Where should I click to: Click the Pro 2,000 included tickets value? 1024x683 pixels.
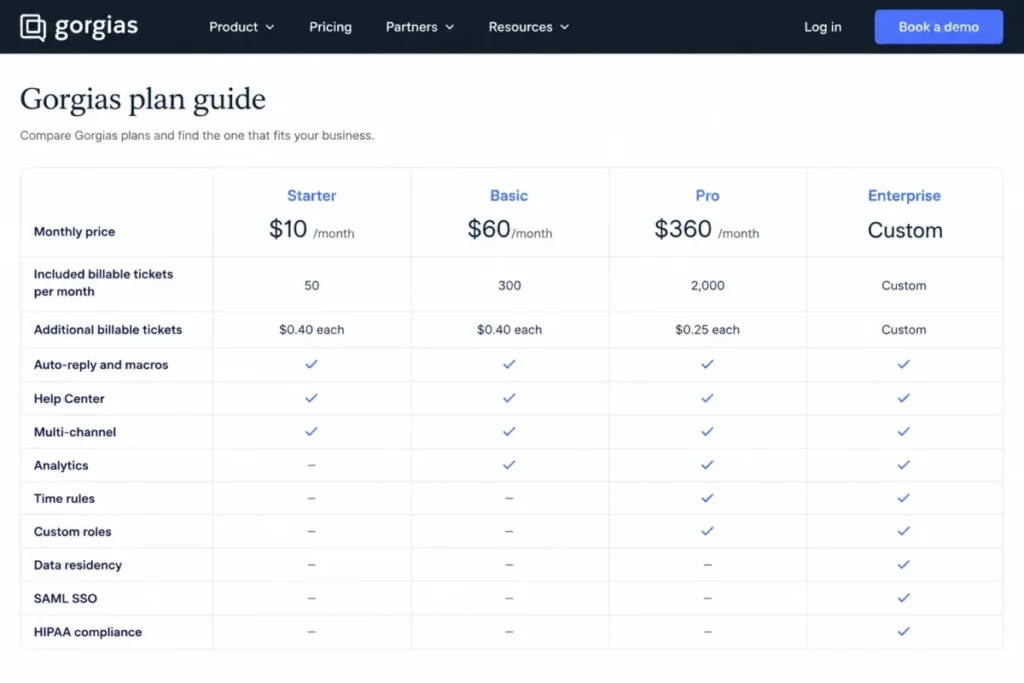click(707, 285)
